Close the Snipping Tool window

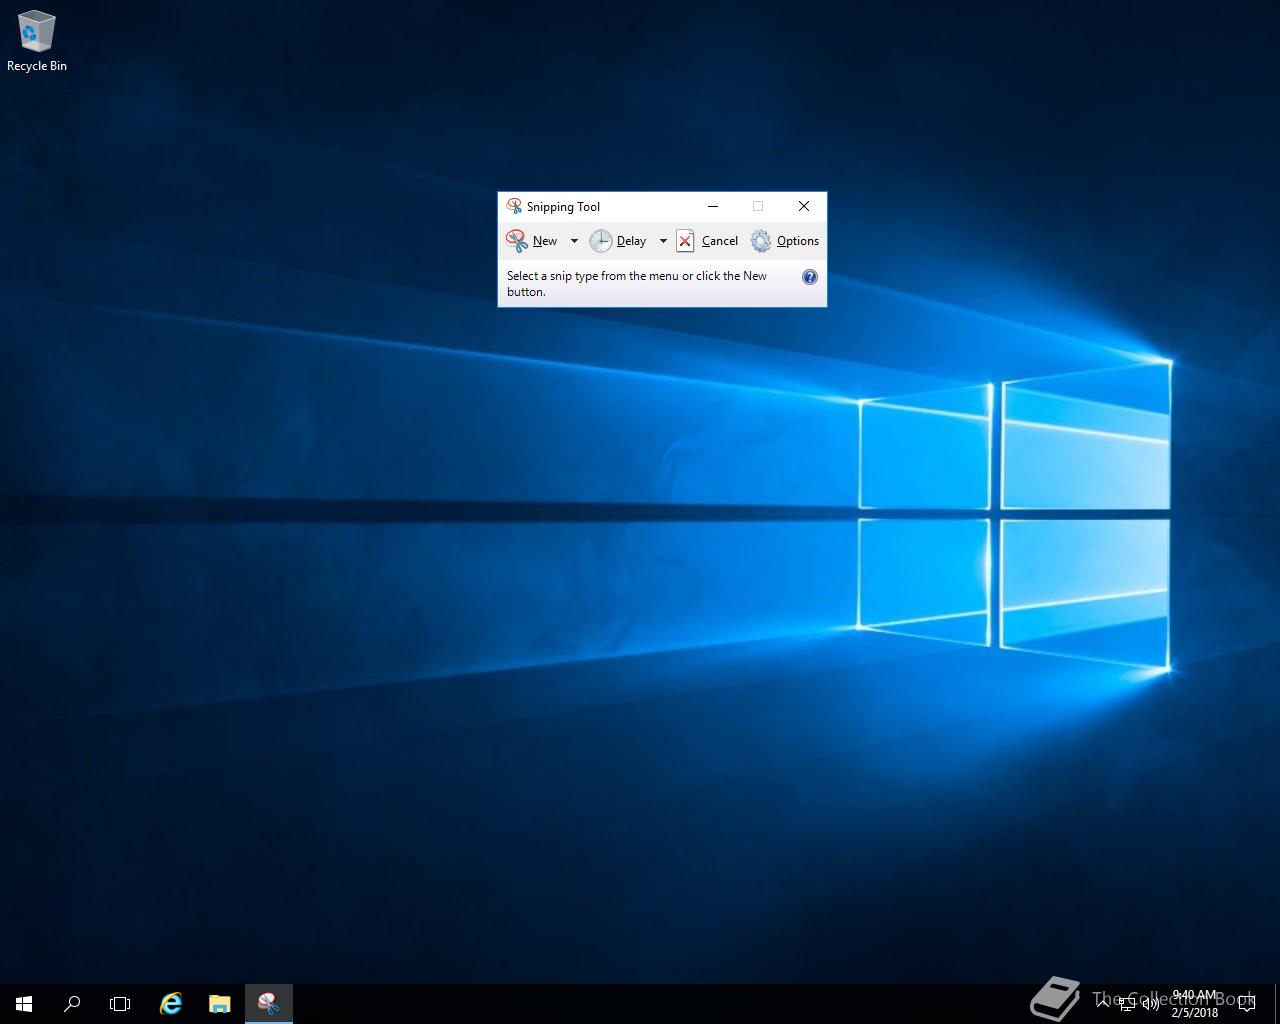[804, 206]
